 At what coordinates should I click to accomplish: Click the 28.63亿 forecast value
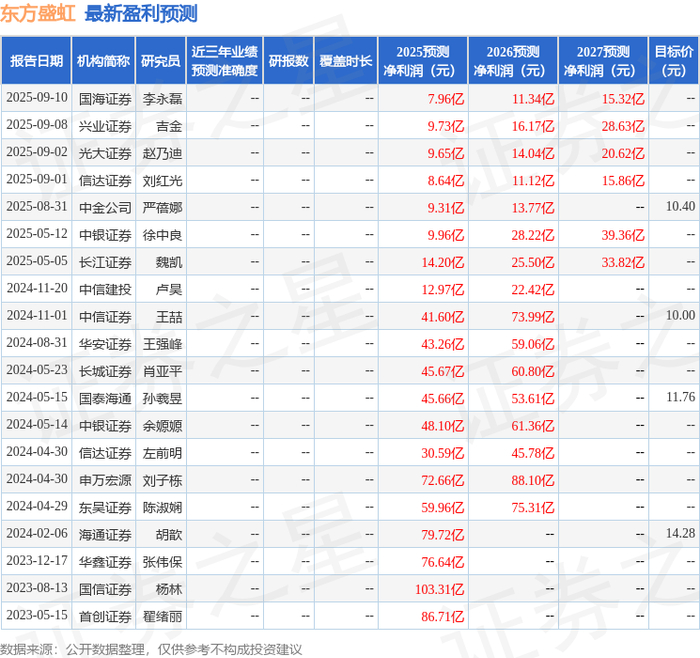623,126
